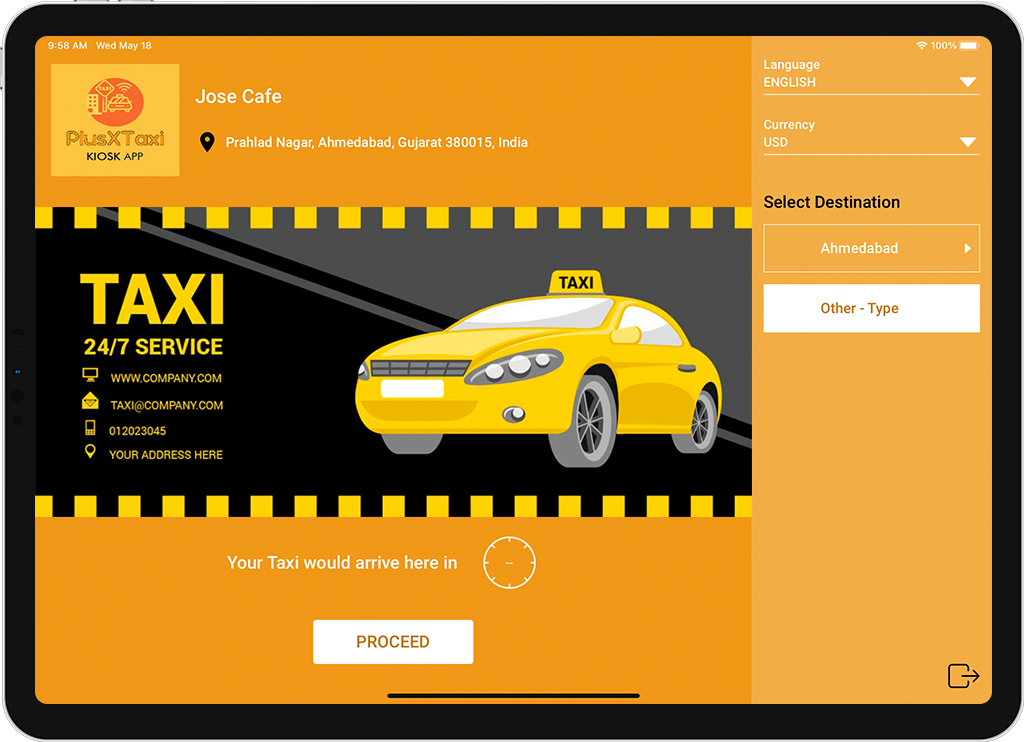The width and height of the screenshot is (1024, 742).
Task: Select the ENGLISH language value
Action: (790, 82)
